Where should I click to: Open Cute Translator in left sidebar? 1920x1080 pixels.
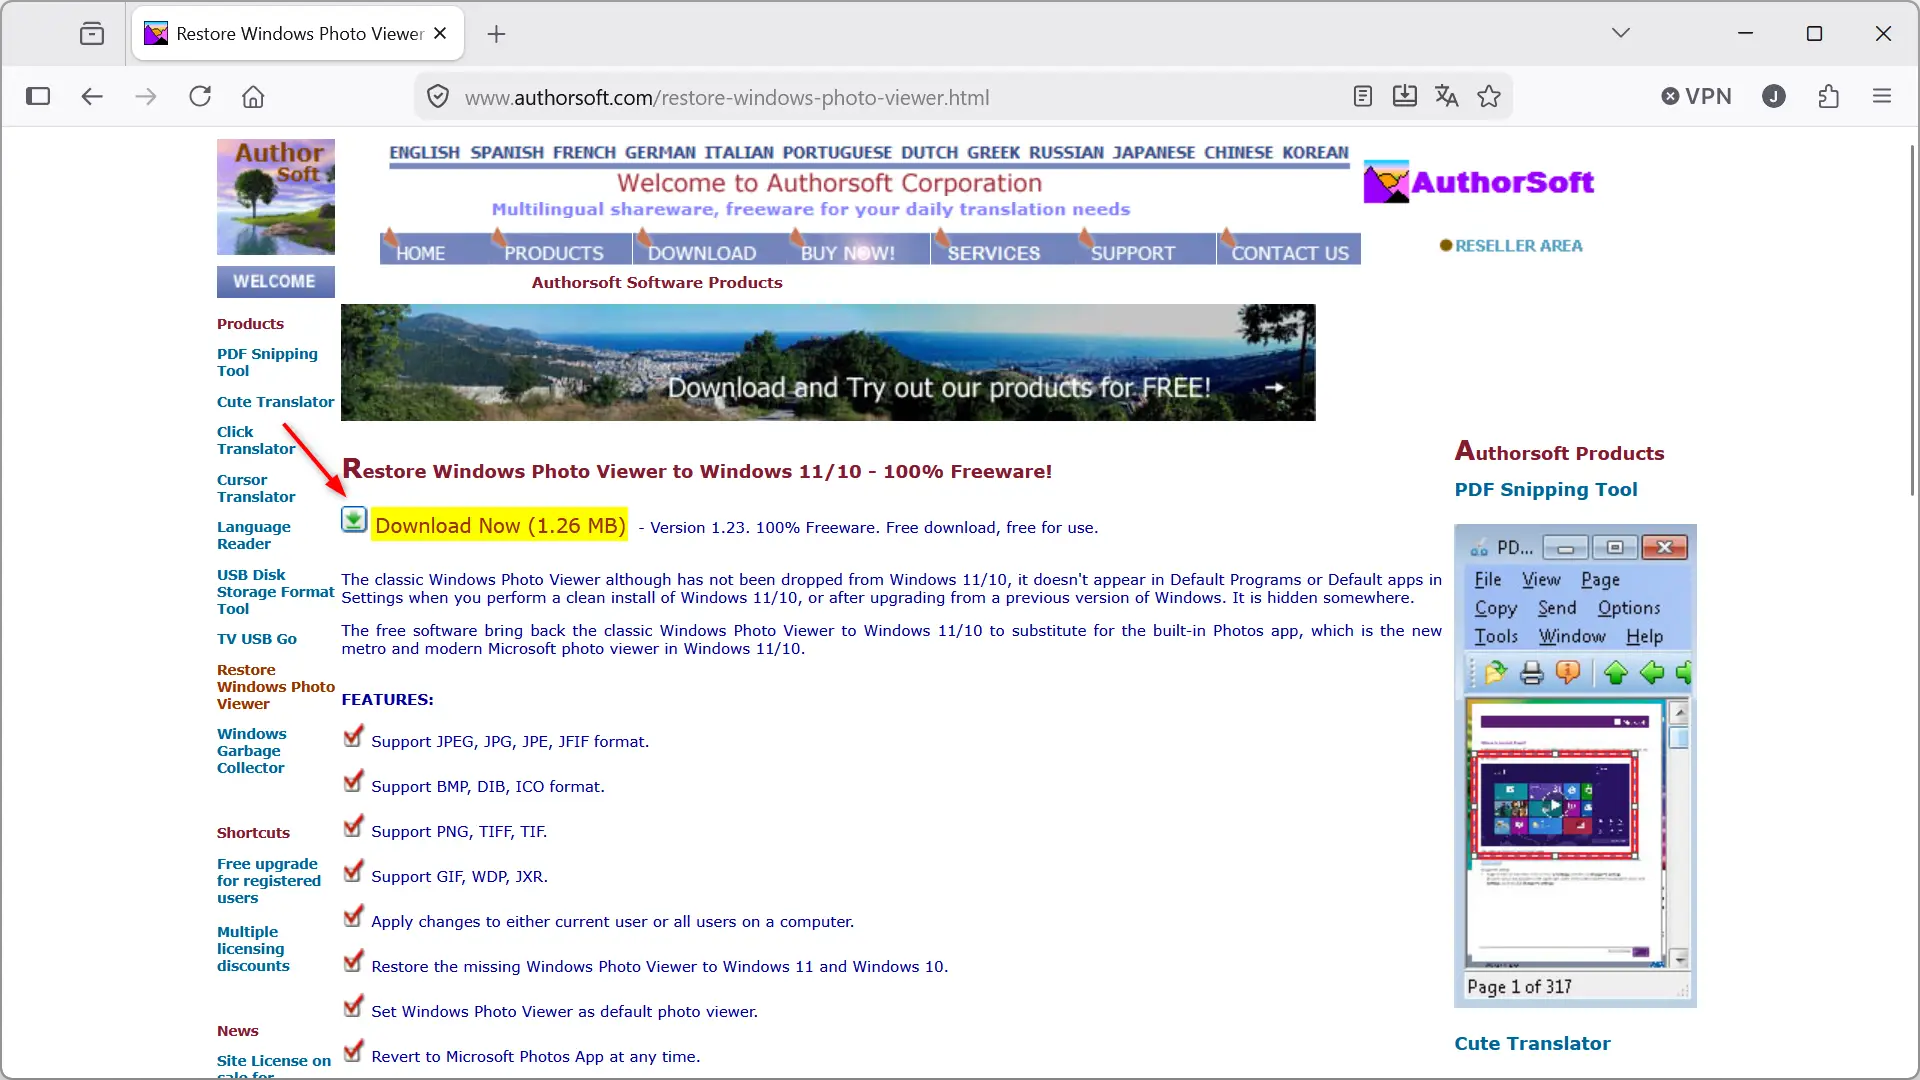tap(276, 402)
